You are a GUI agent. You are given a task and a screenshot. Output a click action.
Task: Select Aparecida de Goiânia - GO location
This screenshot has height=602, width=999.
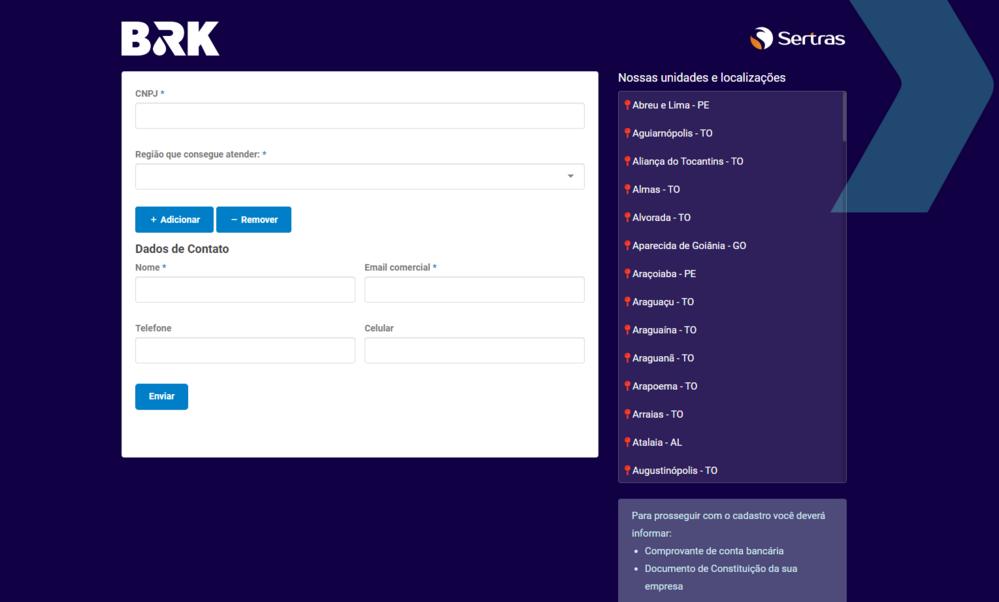click(x=689, y=246)
